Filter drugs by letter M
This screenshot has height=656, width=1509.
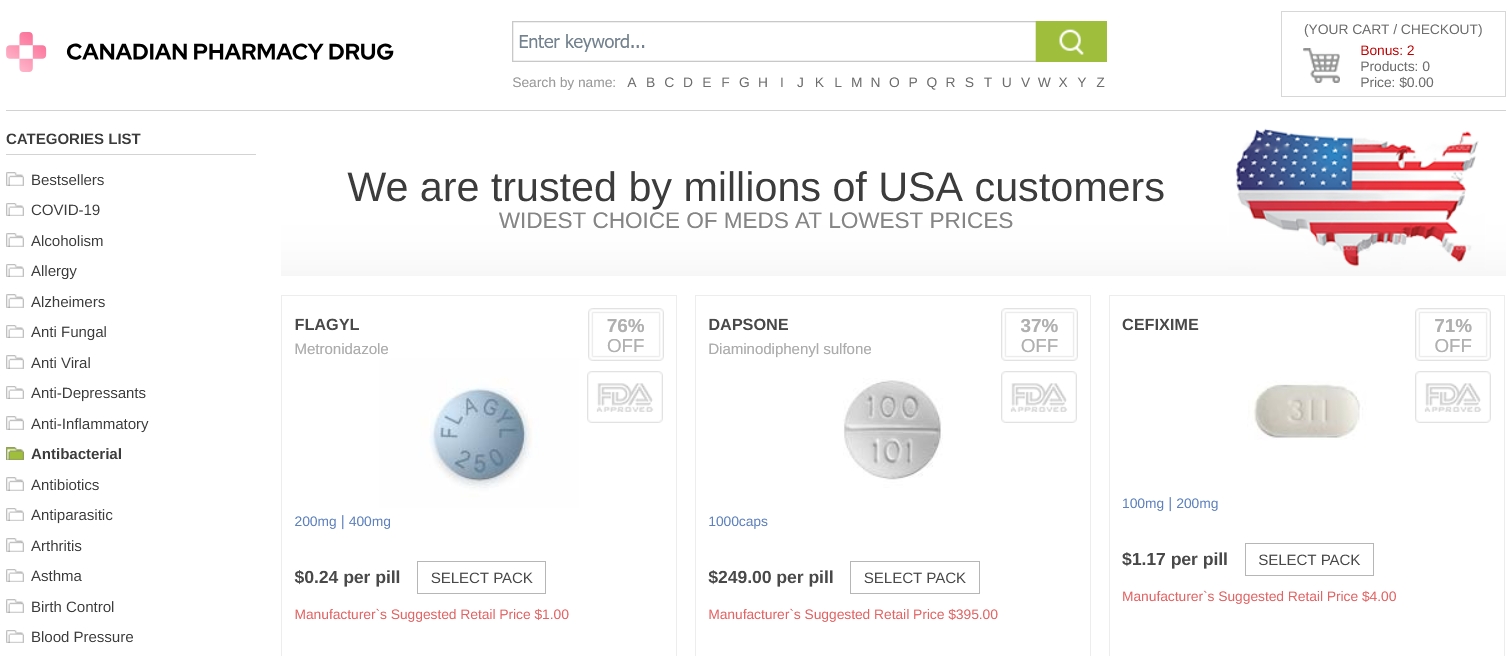[x=856, y=82]
